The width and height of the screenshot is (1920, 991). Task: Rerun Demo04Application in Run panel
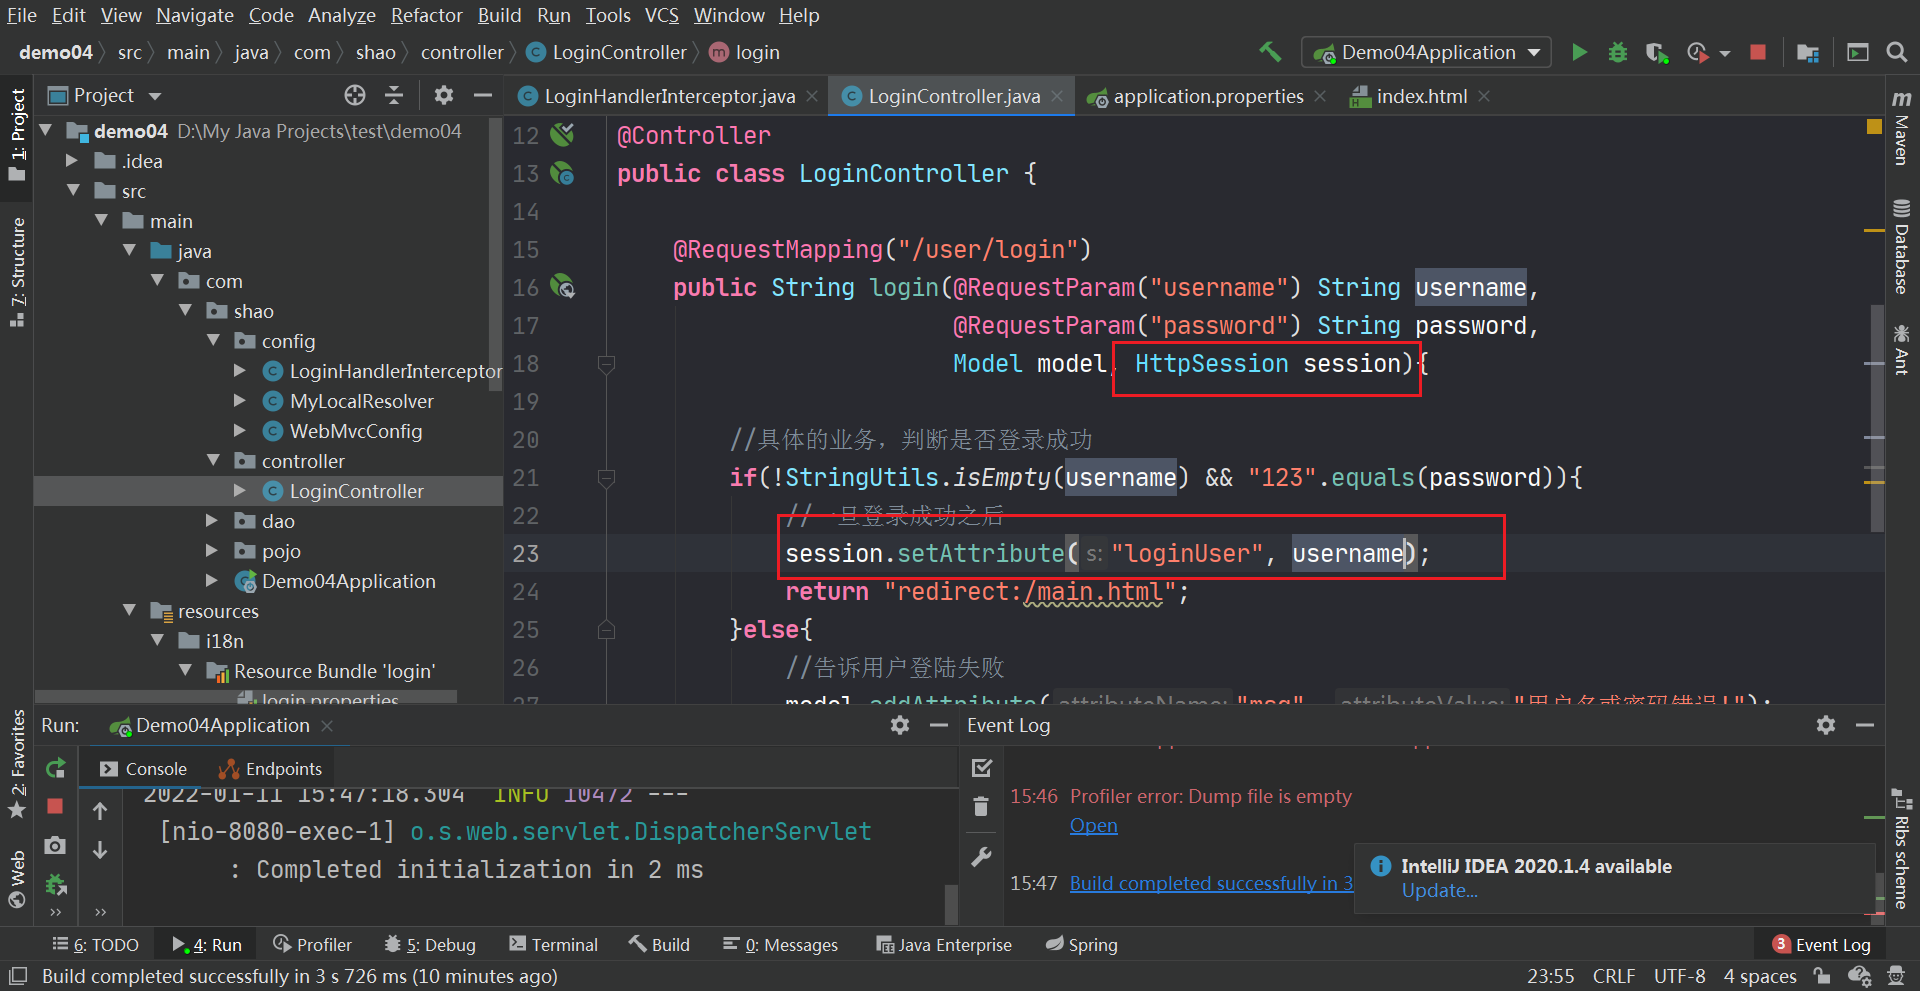point(56,768)
